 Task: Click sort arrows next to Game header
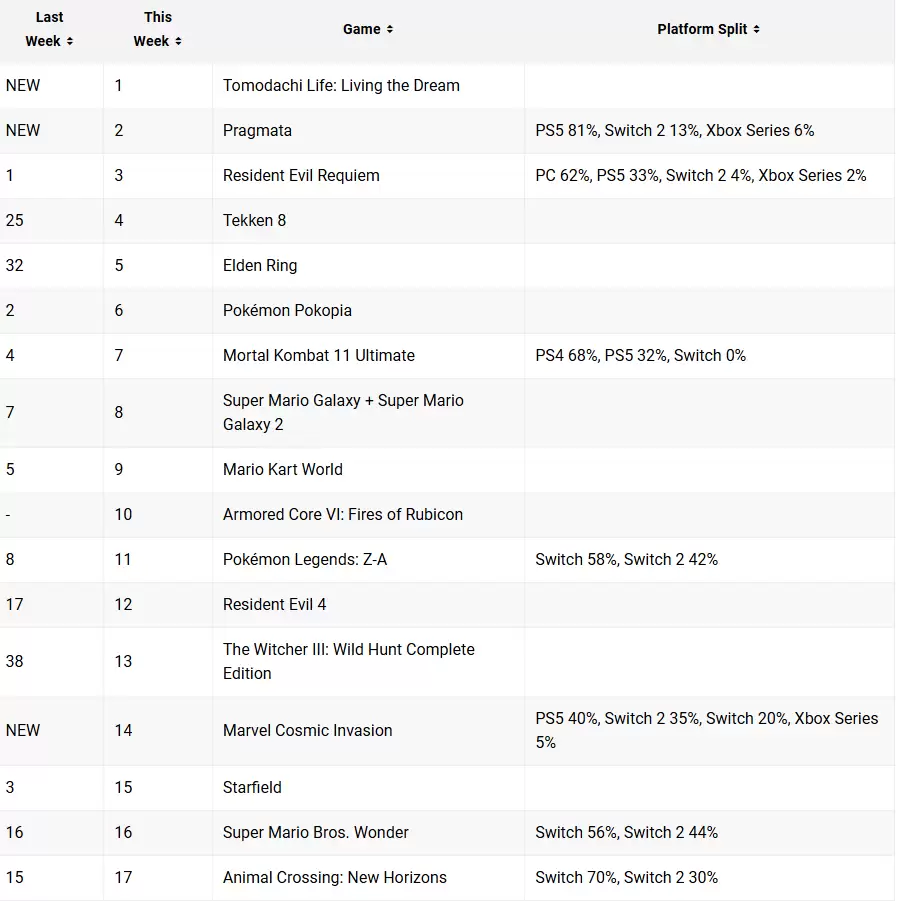coord(389,30)
